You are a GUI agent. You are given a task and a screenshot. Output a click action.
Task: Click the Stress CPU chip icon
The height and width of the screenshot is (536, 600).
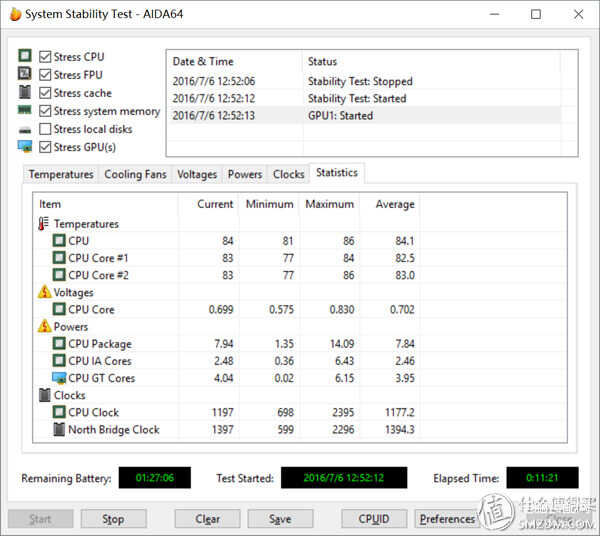[x=25, y=56]
